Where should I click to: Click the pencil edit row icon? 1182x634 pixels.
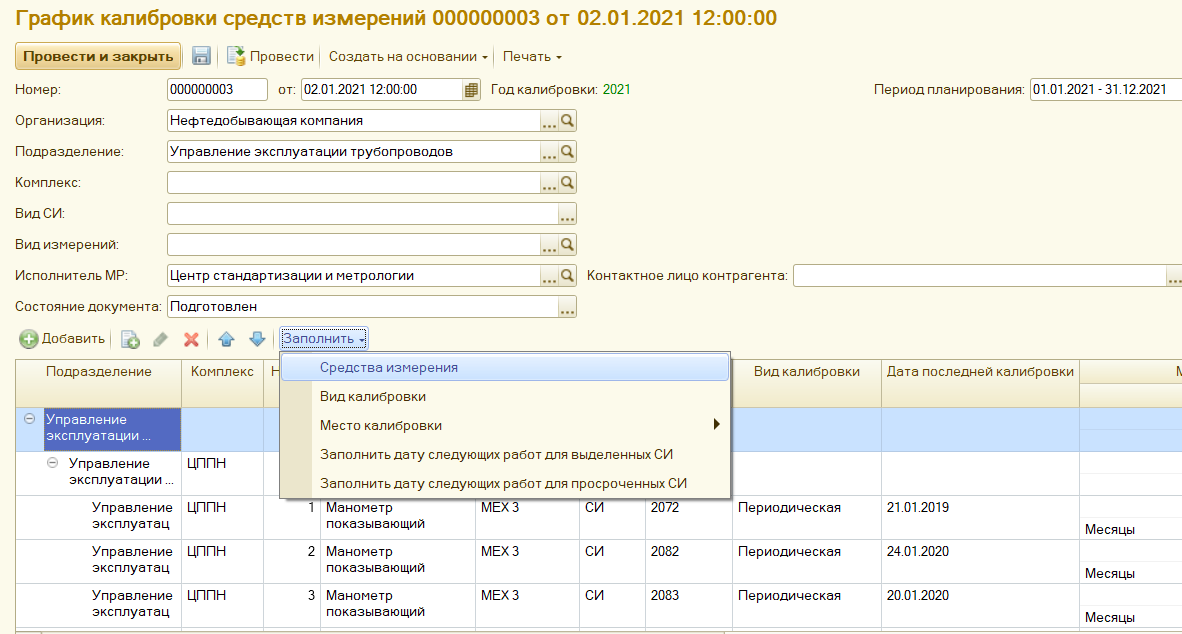pyautogui.click(x=160, y=339)
